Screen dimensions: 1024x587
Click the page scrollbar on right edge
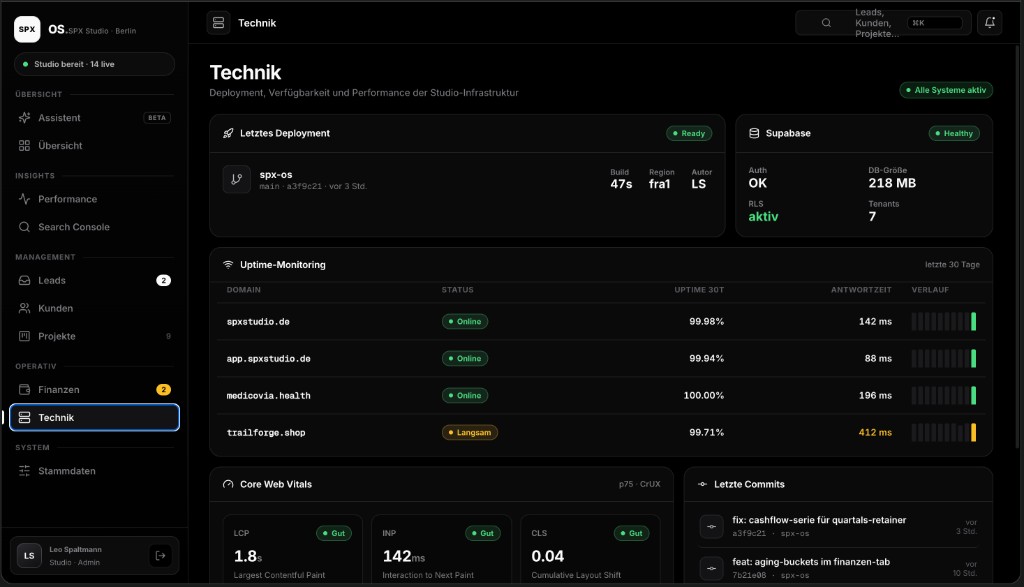(1018, 248)
